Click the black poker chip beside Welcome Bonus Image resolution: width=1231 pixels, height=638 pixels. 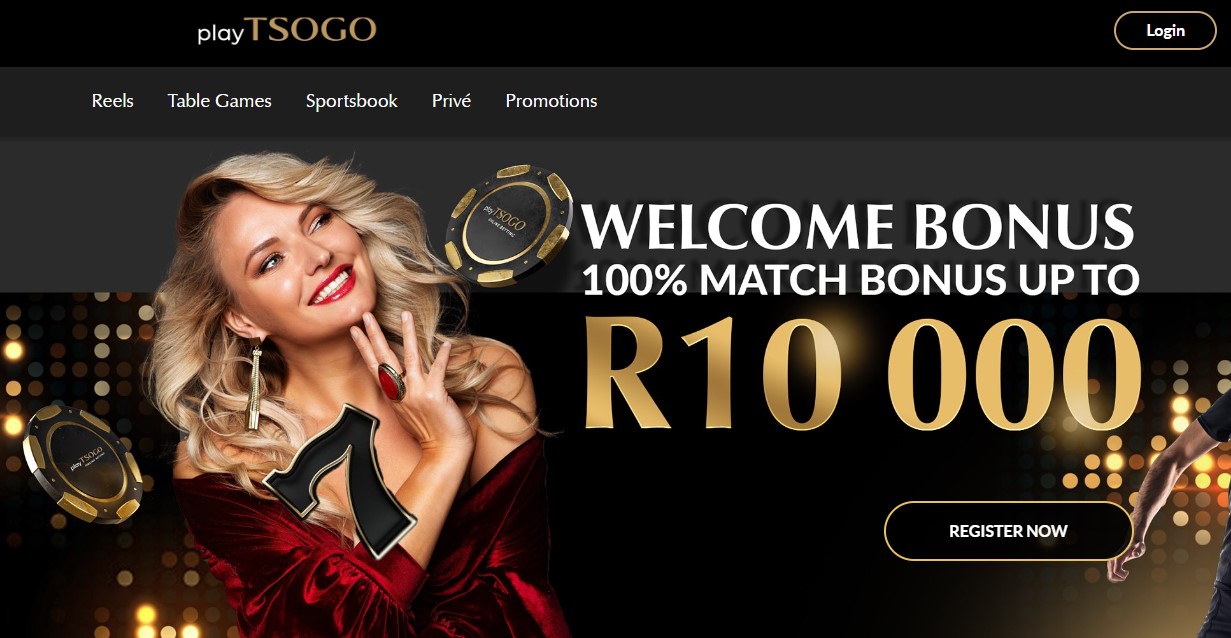pos(509,226)
